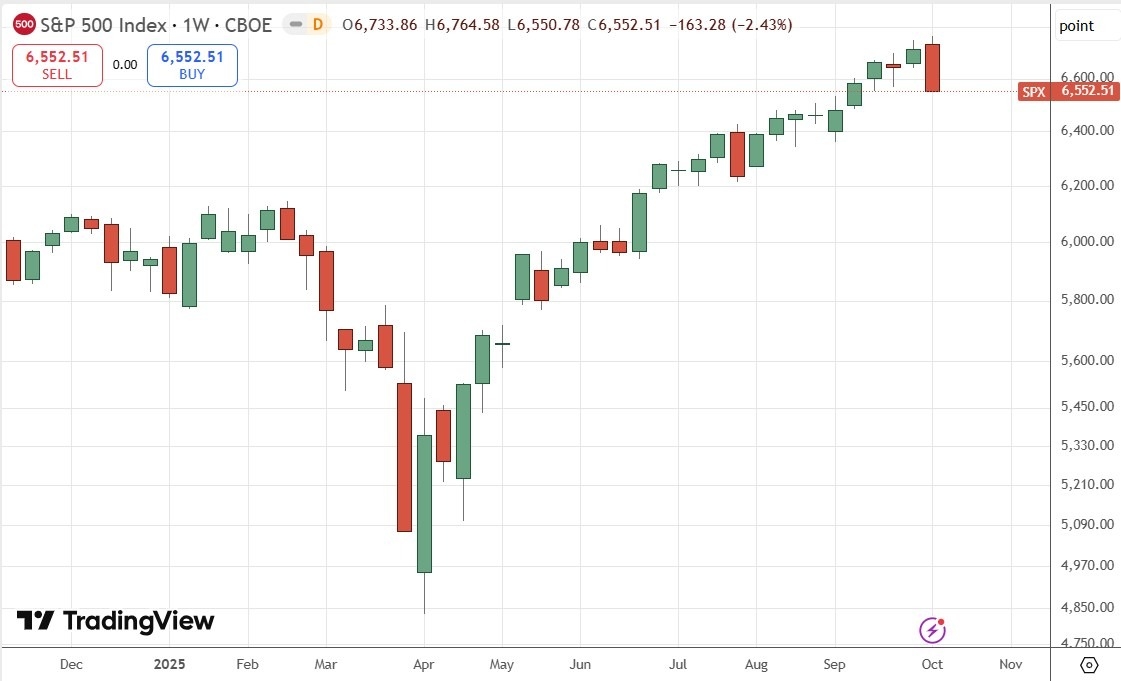Screen dimensions: 1121x681
Task: Click the red dot on flash icon
Action: (940, 623)
